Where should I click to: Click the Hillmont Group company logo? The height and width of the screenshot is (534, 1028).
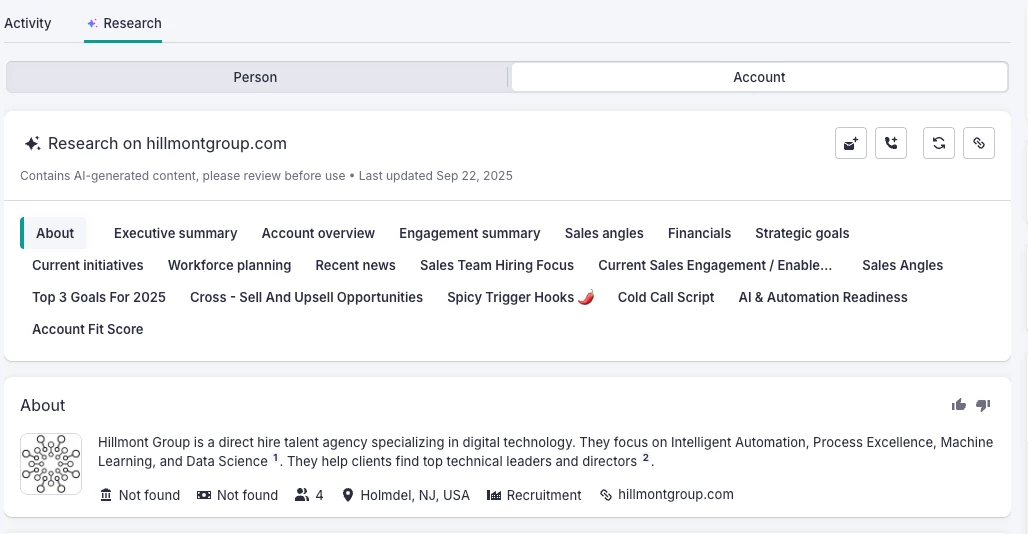tap(51, 464)
